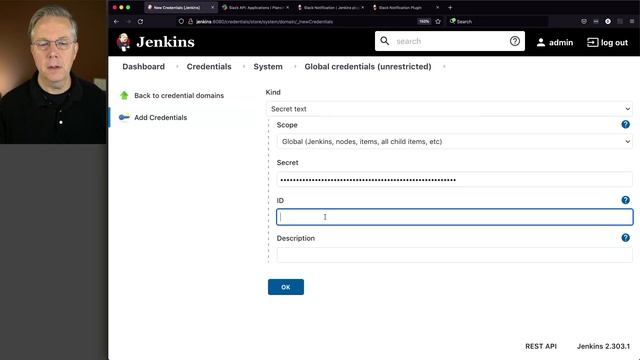This screenshot has height=360, width=640.
Task: Switch to the New Credentials [Jenkins] tab
Action: click(181, 7)
